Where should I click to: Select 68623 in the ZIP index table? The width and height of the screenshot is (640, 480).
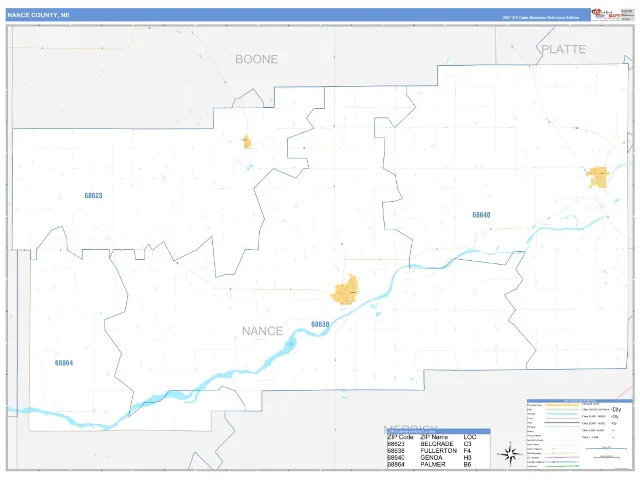pos(396,444)
